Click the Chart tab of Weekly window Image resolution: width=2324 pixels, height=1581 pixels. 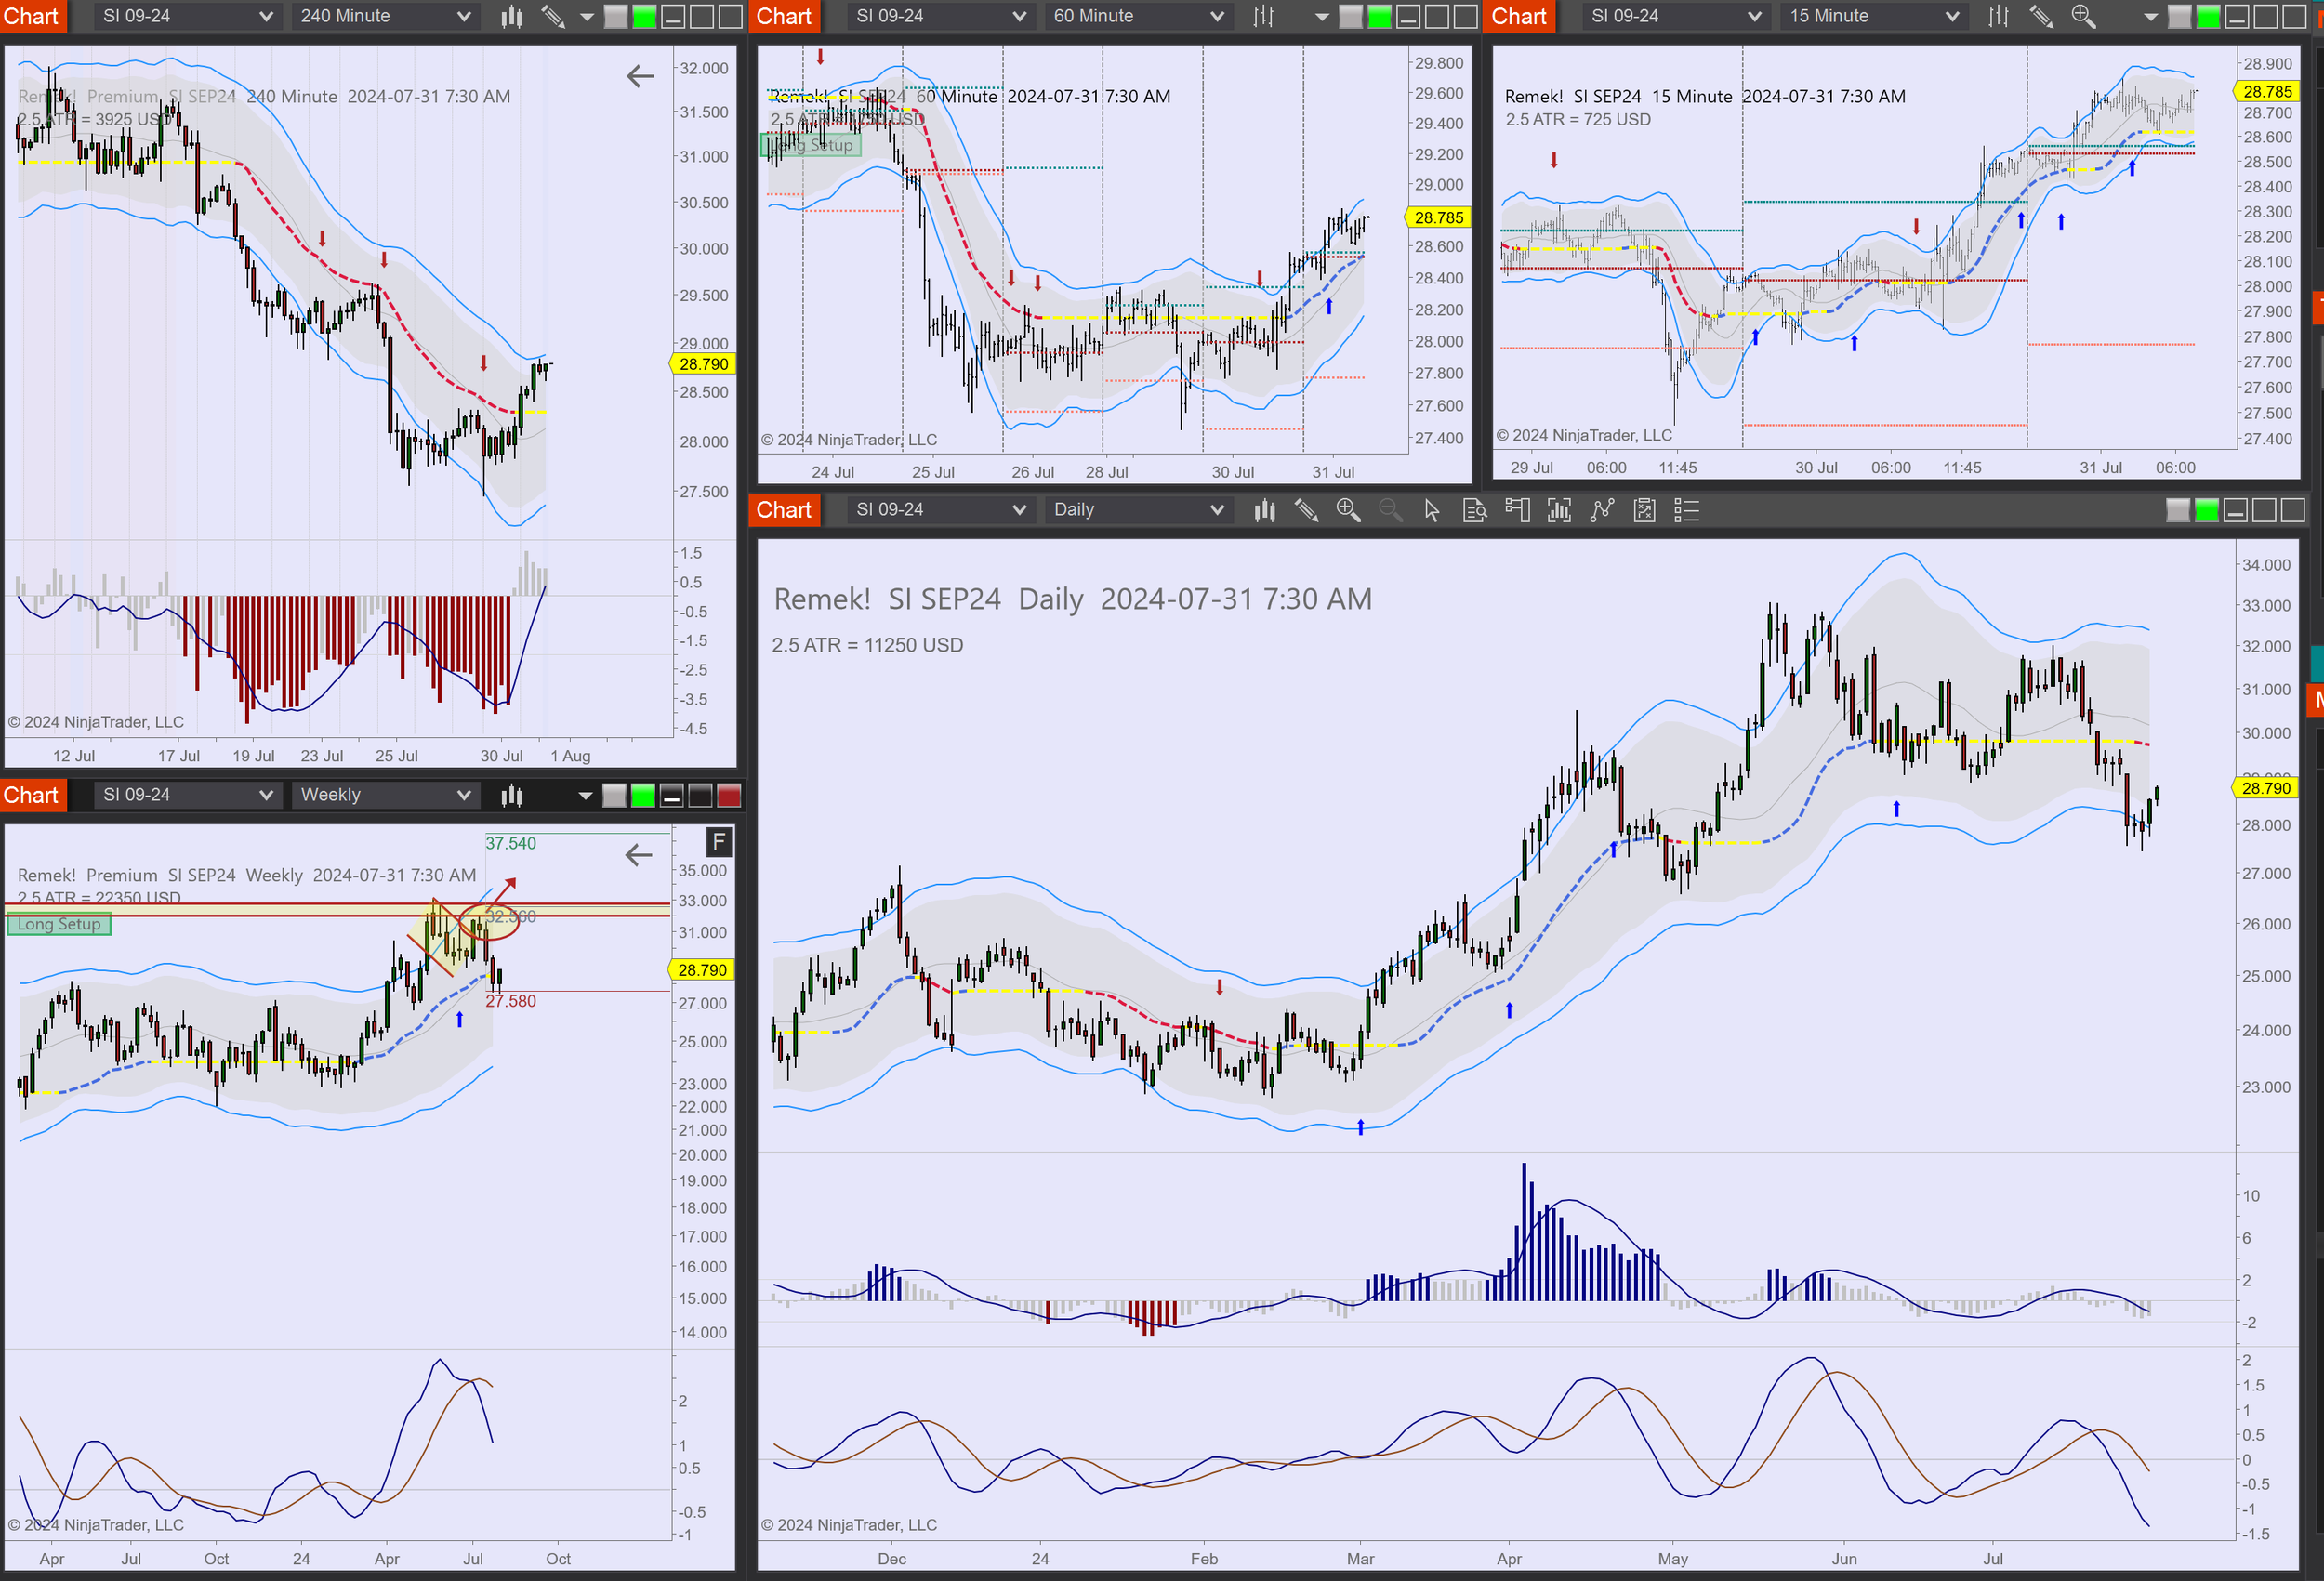pos(31,795)
